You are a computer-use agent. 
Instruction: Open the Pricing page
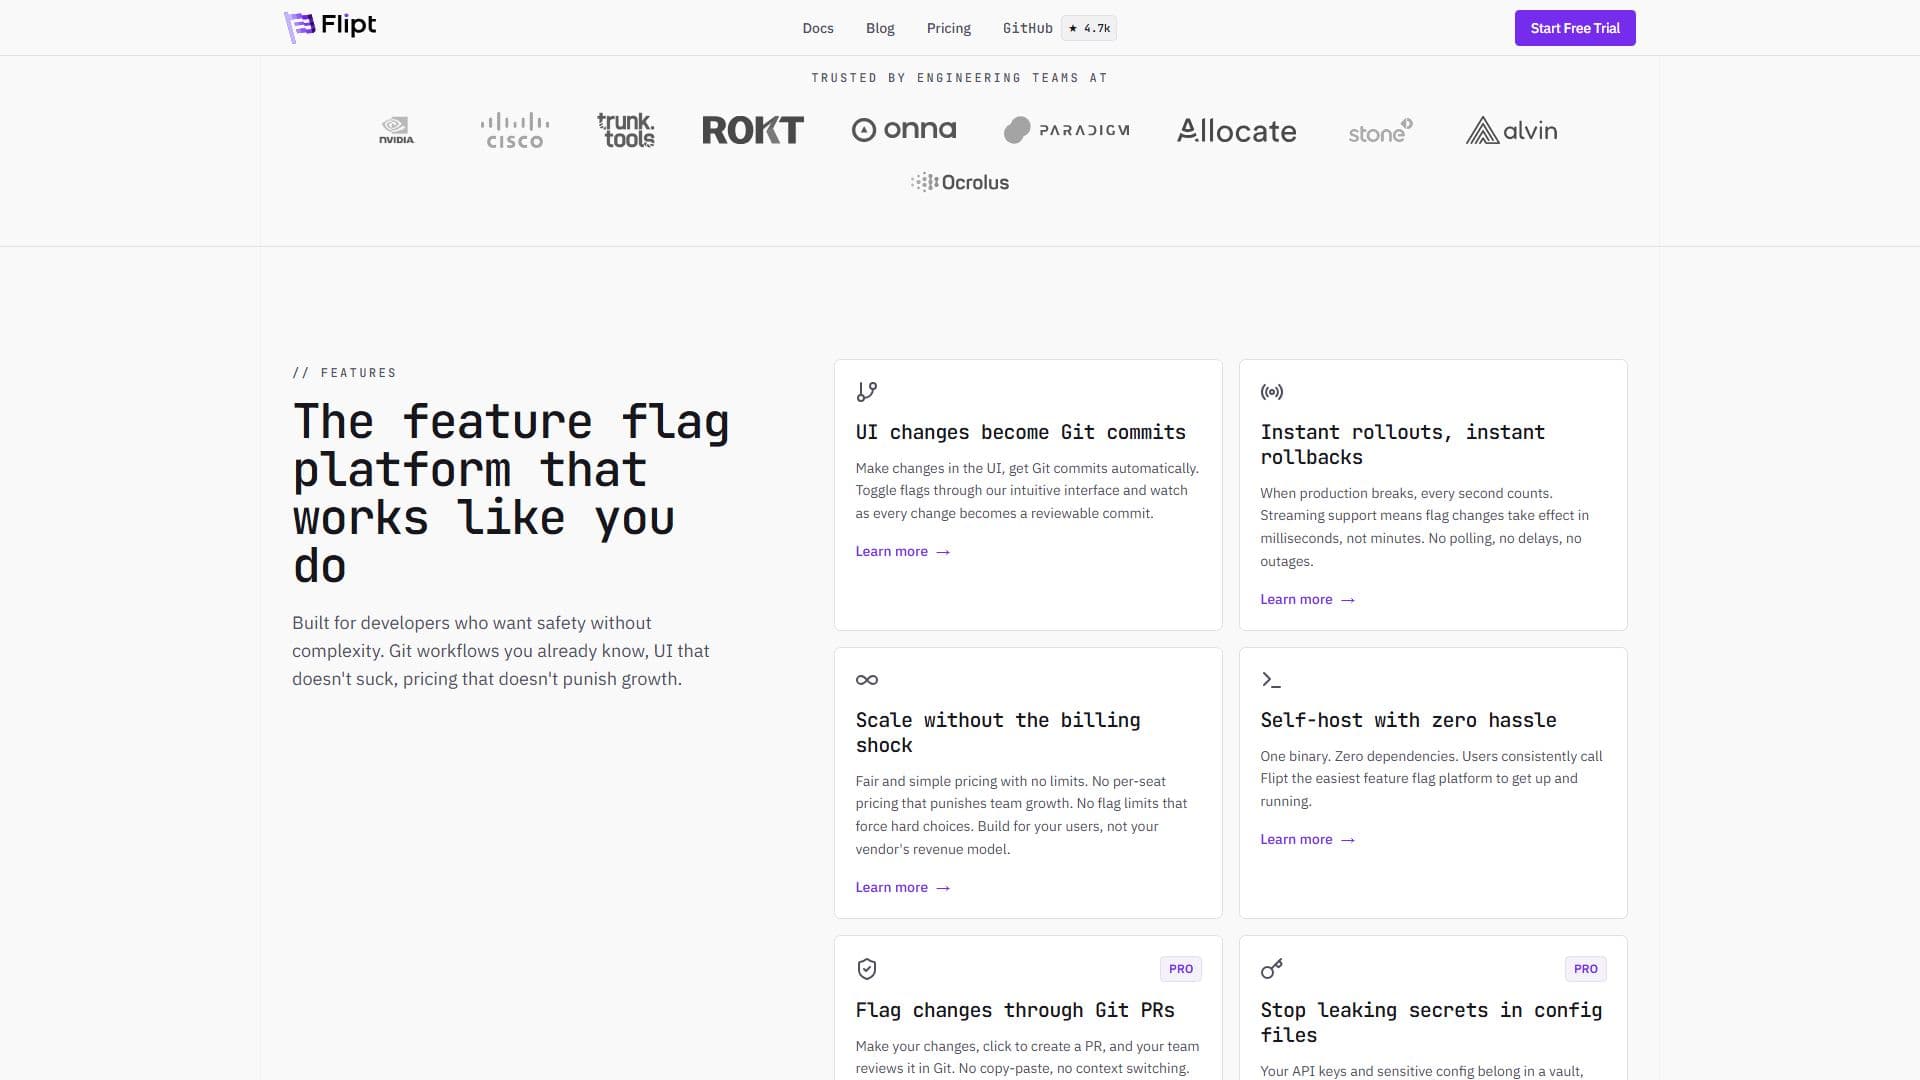tap(948, 28)
